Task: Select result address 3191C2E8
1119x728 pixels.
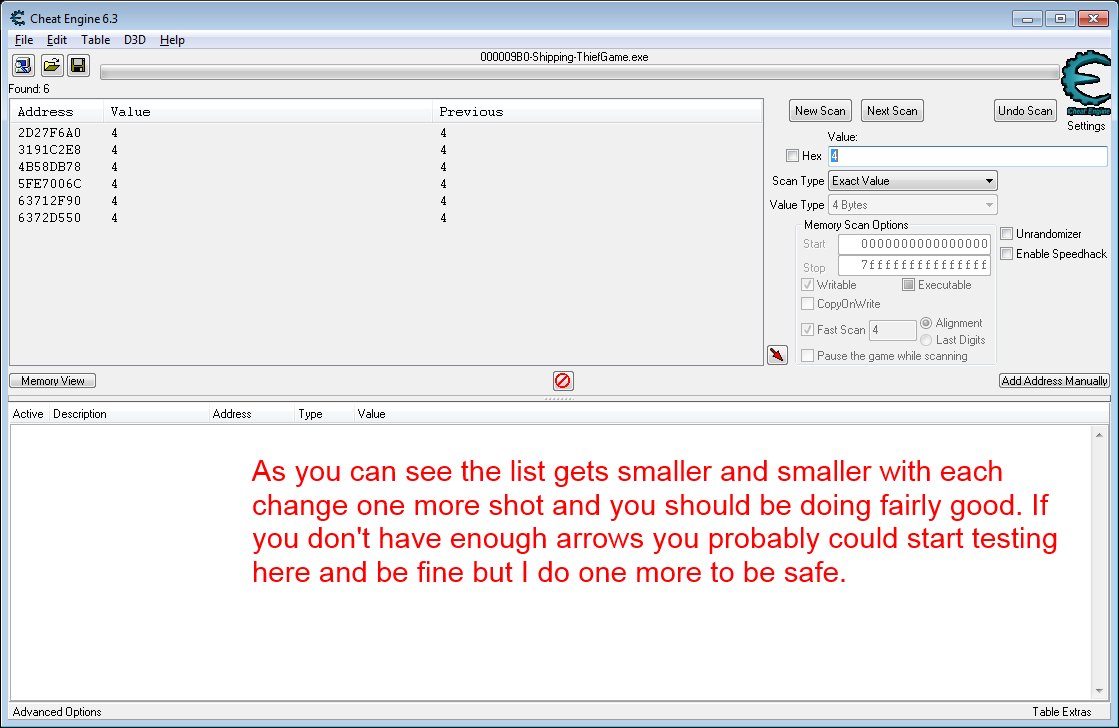Action: [x=50, y=150]
